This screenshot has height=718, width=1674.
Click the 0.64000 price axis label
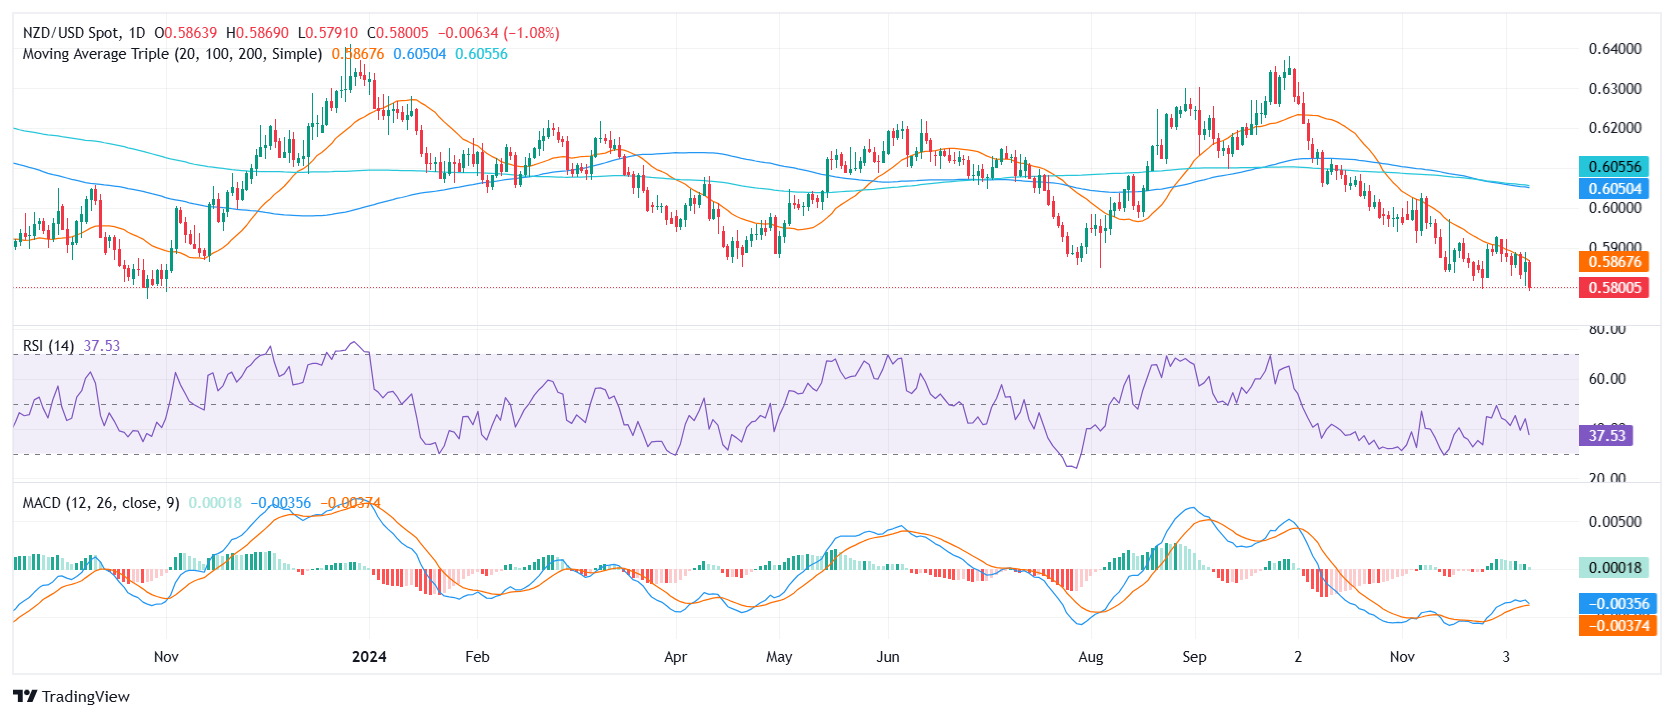pyautogui.click(x=1615, y=49)
